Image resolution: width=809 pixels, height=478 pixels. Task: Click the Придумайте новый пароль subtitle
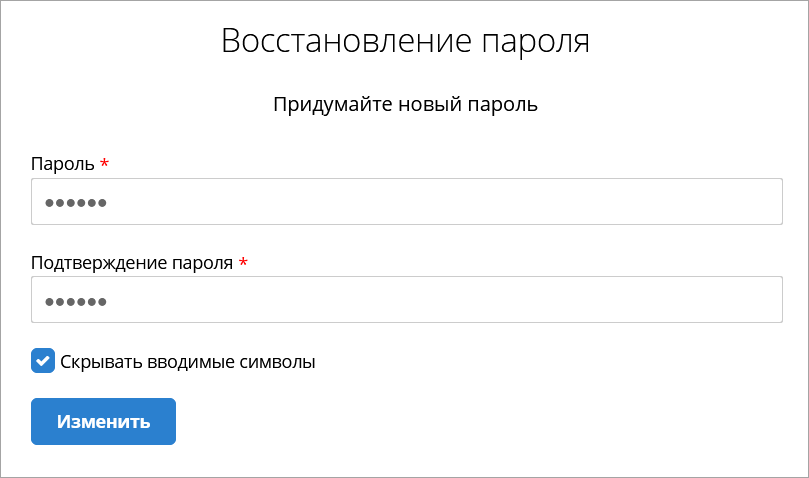[405, 104]
